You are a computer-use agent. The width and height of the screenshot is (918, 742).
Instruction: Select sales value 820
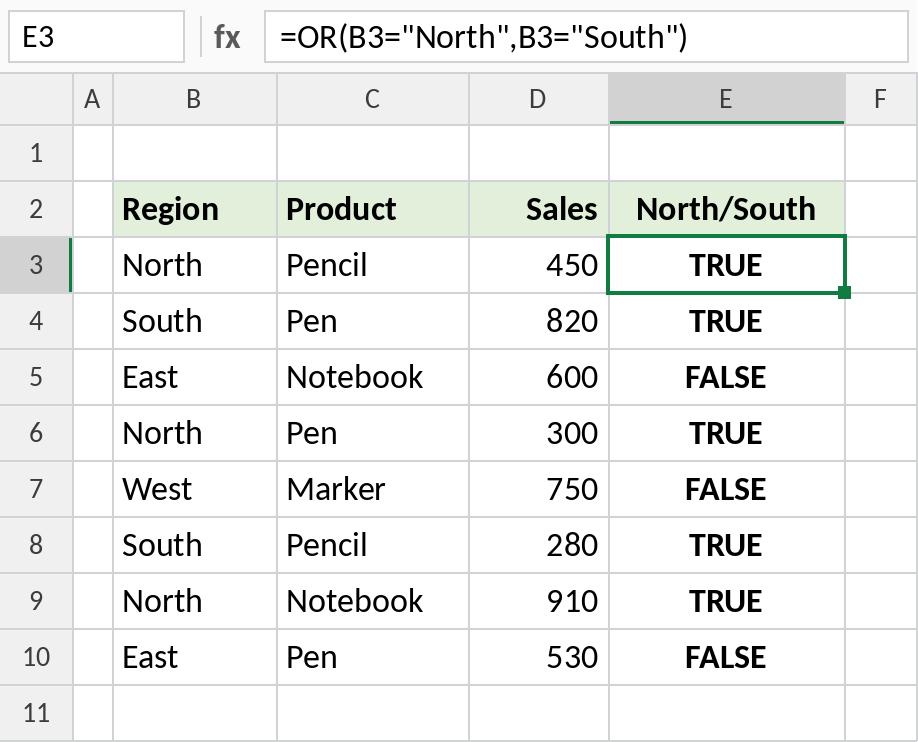(x=539, y=321)
